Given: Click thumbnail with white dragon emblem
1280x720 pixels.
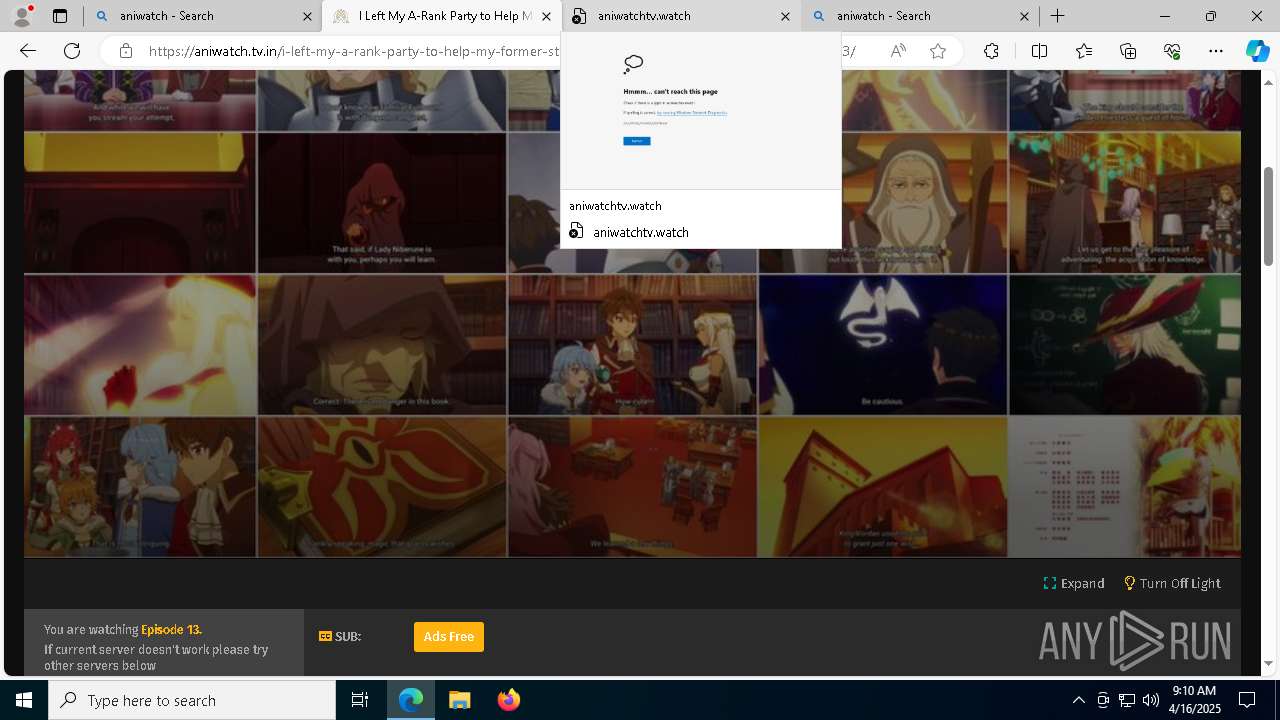Looking at the screenshot, I should pyautogui.click(x=883, y=345).
